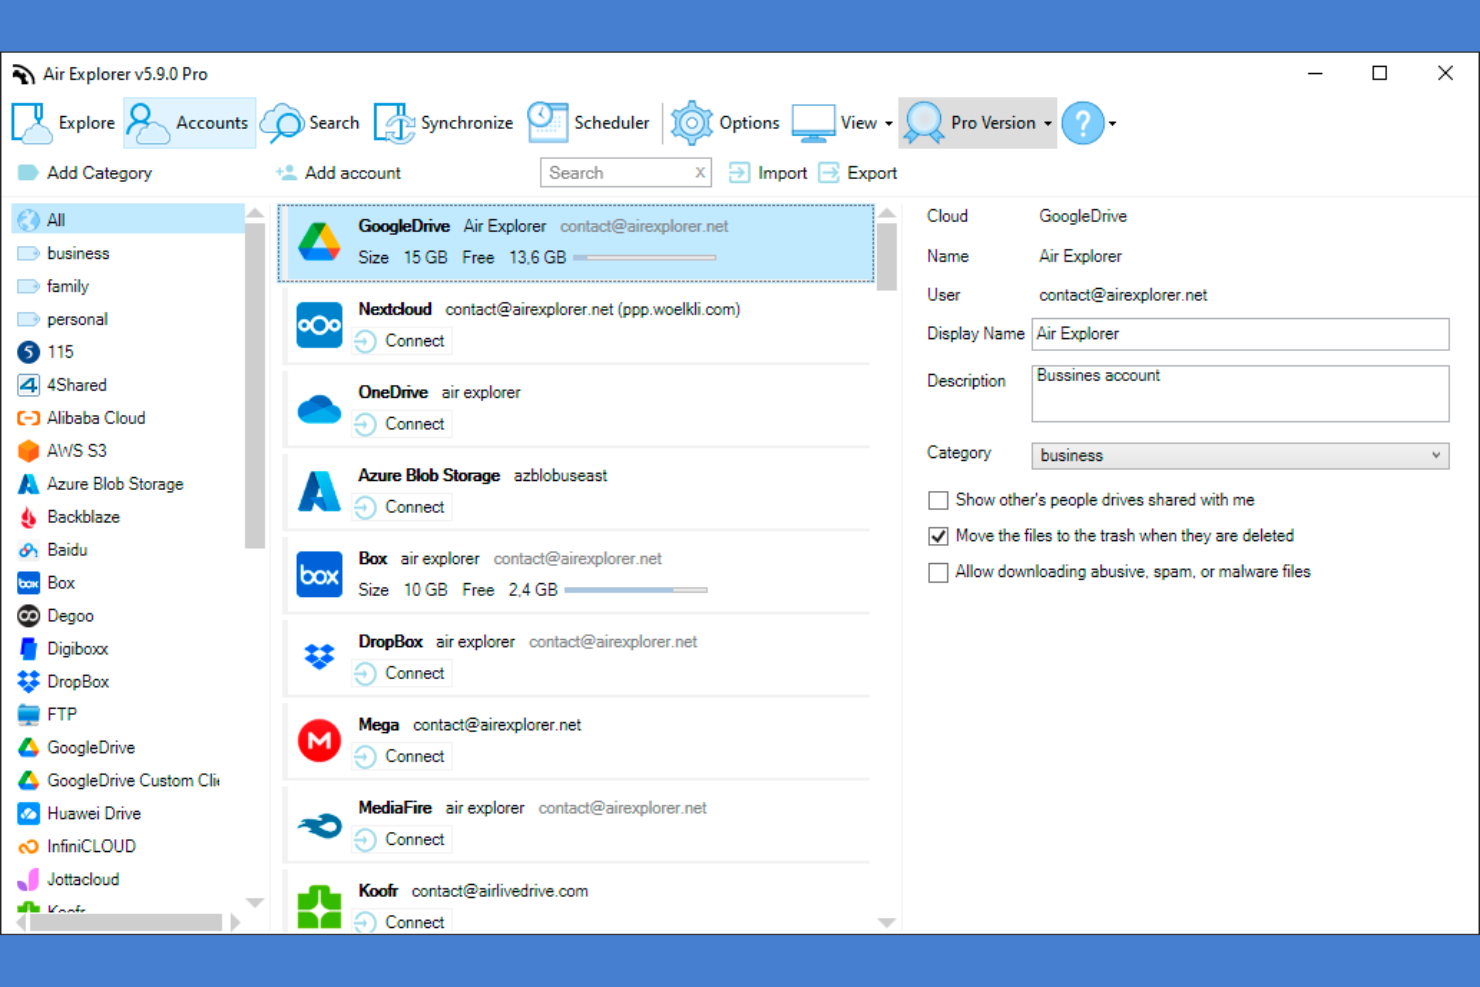Select the Backblaze sidebar icon
Image resolution: width=1480 pixels, height=987 pixels.
[28, 516]
